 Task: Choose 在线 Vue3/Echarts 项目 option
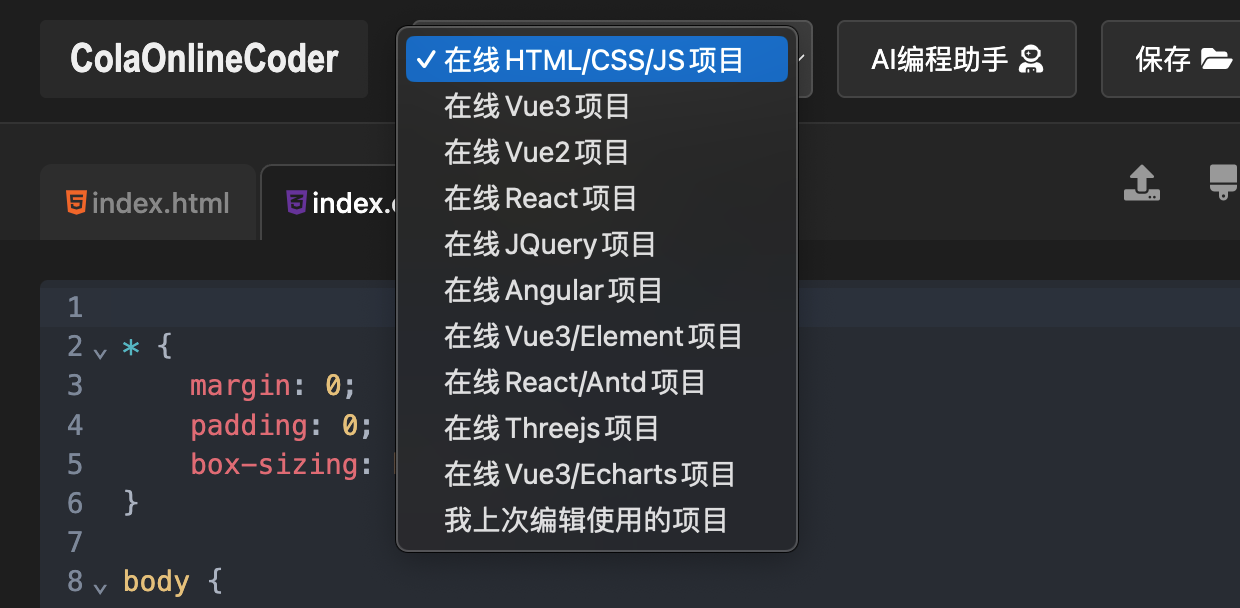click(x=597, y=474)
